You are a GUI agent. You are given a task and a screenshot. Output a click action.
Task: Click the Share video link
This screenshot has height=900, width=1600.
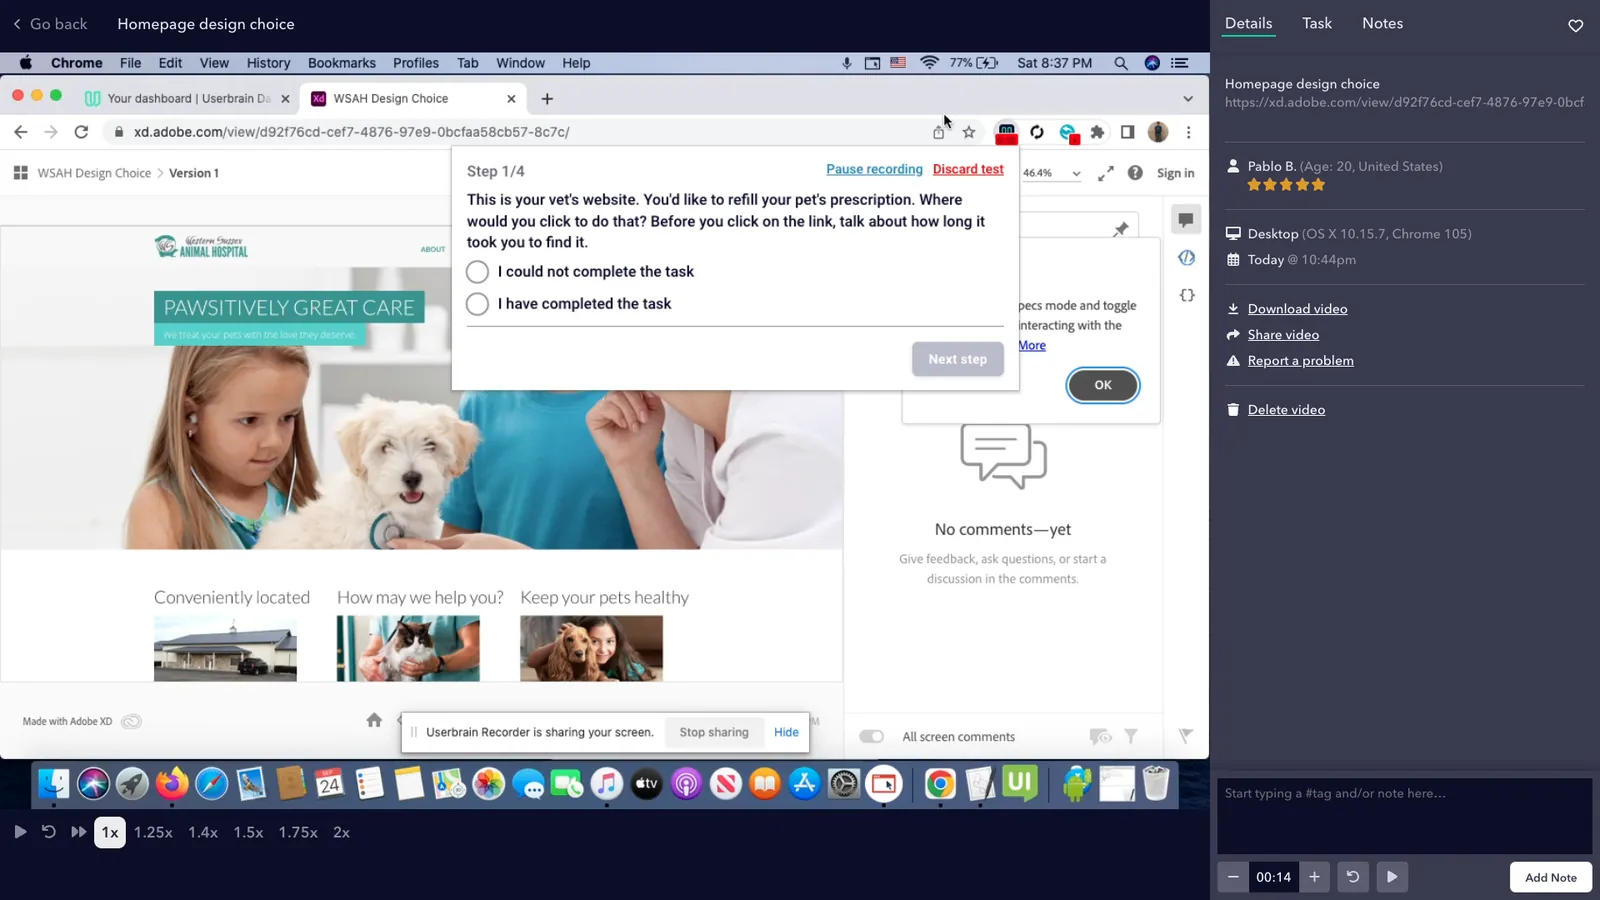[1283, 335]
